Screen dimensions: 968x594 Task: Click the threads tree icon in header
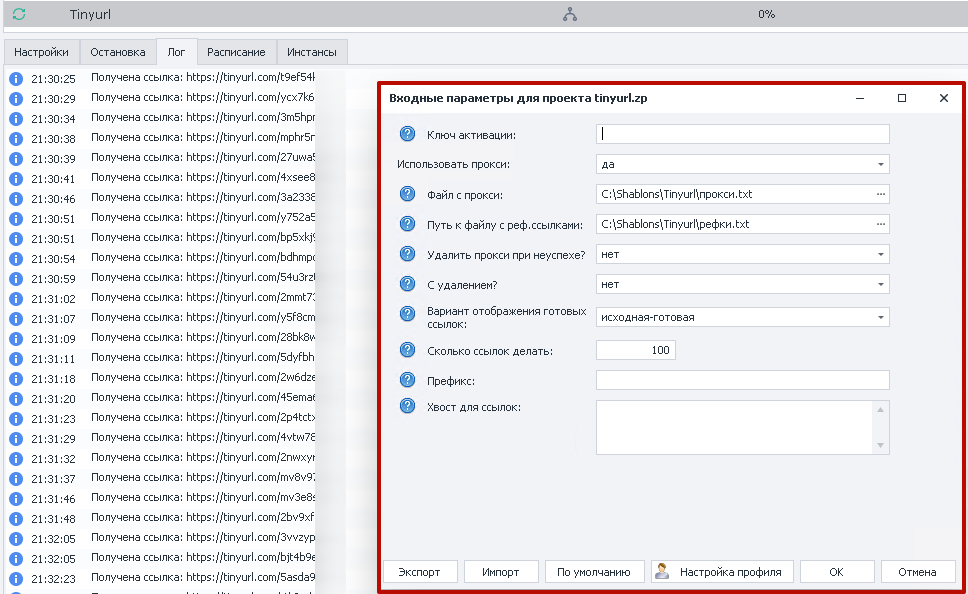tap(570, 14)
